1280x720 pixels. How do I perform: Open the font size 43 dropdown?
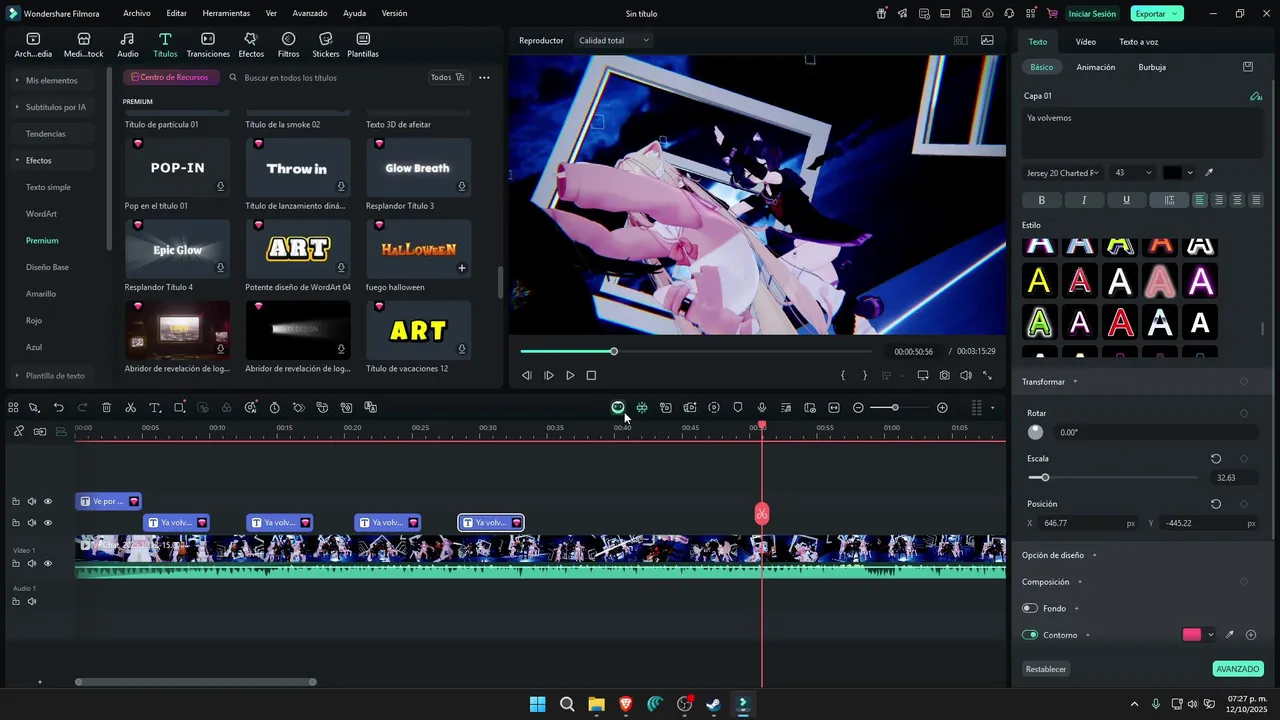tap(1134, 173)
